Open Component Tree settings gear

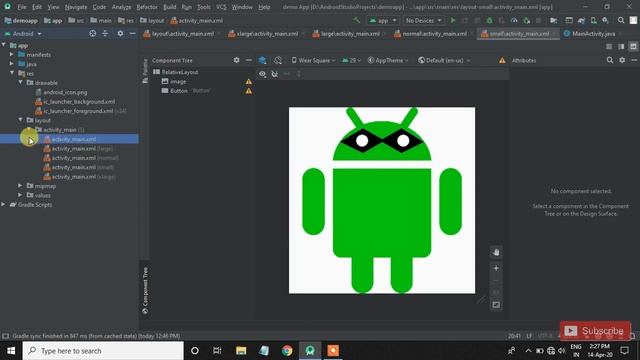pyautogui.click(x=236, y=60)
